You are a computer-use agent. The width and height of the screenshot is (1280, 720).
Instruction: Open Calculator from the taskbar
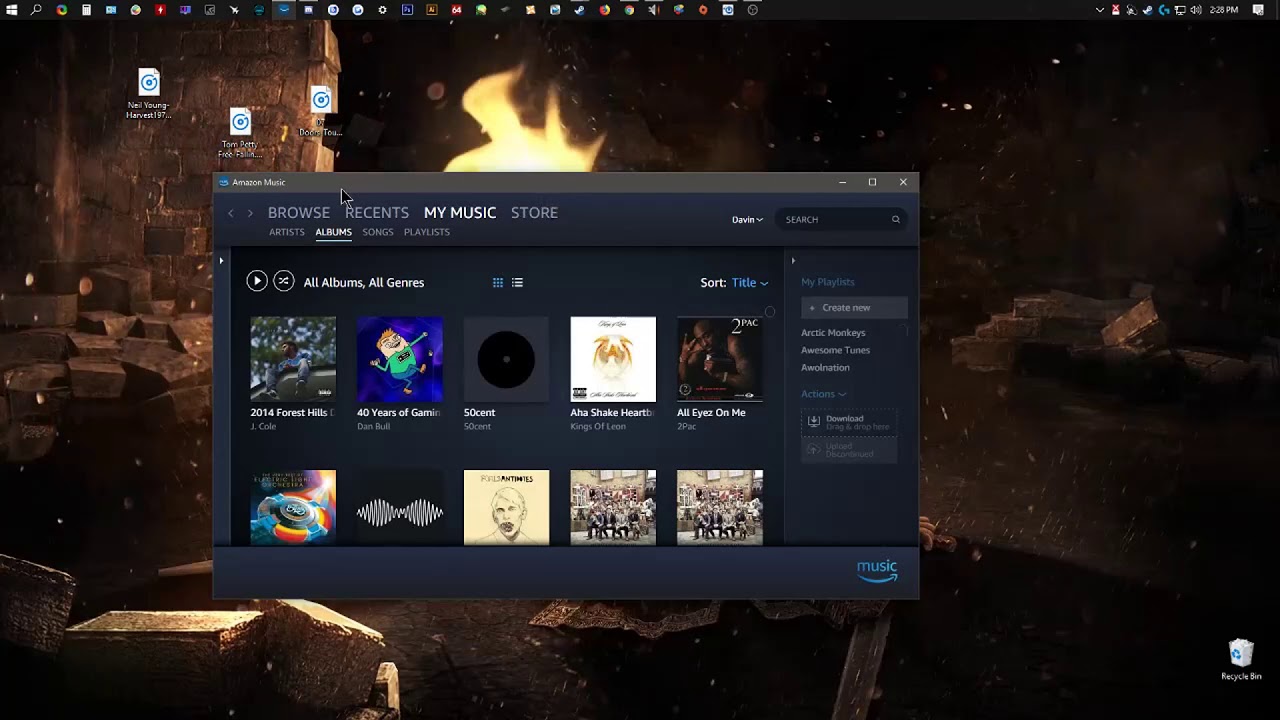[x=86, y=10]
